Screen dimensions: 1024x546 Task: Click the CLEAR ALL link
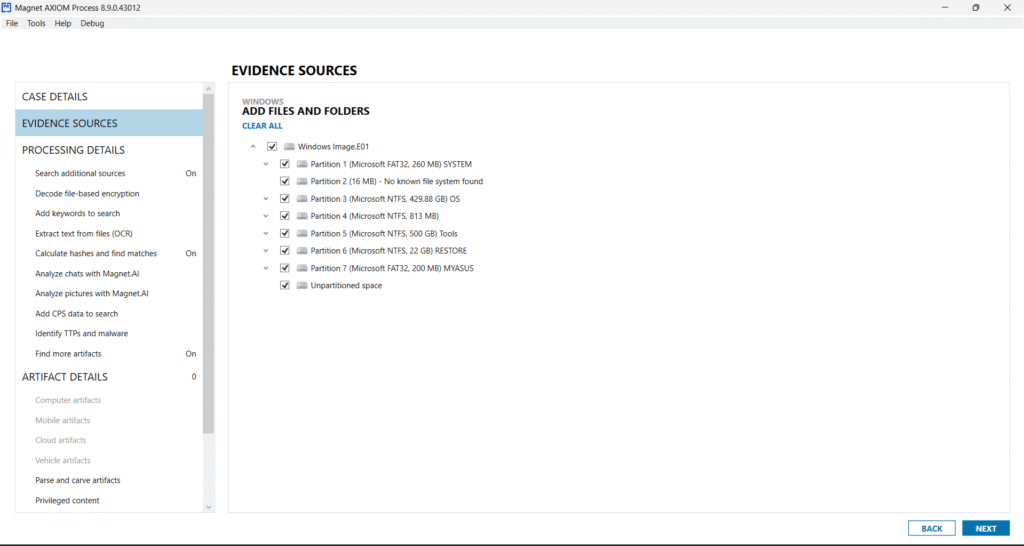tap(262, 126)
